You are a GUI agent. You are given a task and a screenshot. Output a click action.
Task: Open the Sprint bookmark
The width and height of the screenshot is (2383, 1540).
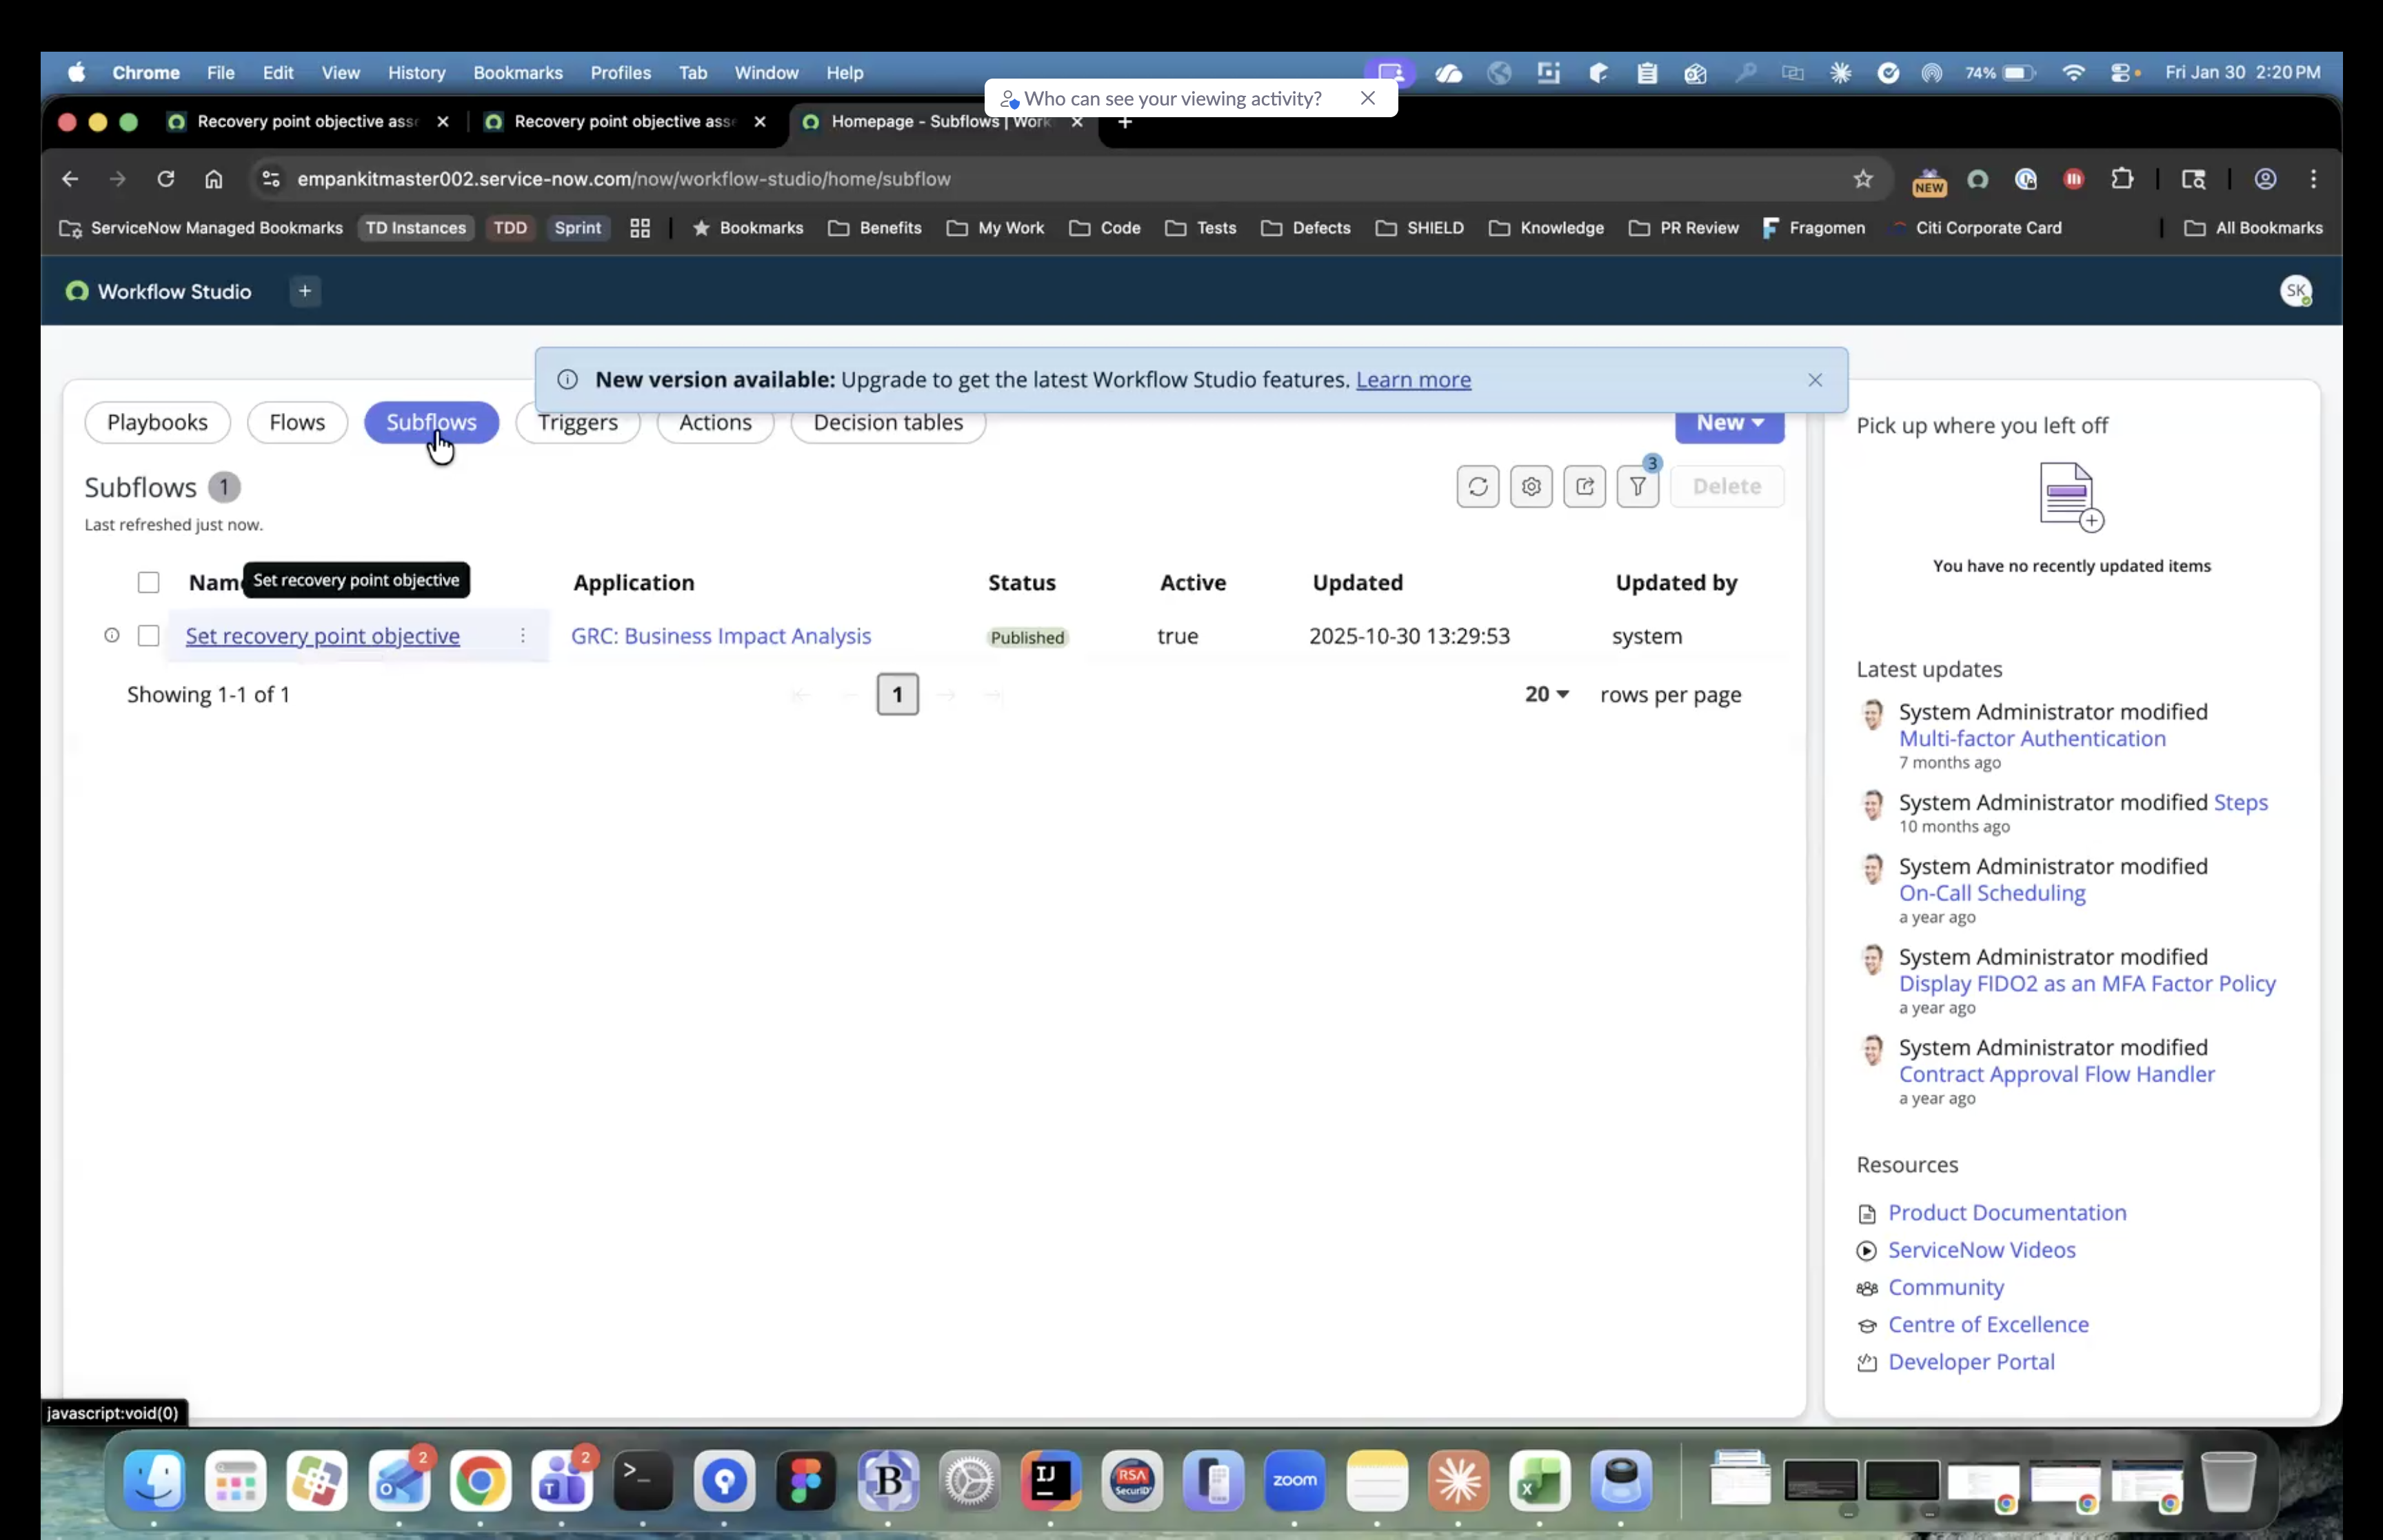coord(577,228)
